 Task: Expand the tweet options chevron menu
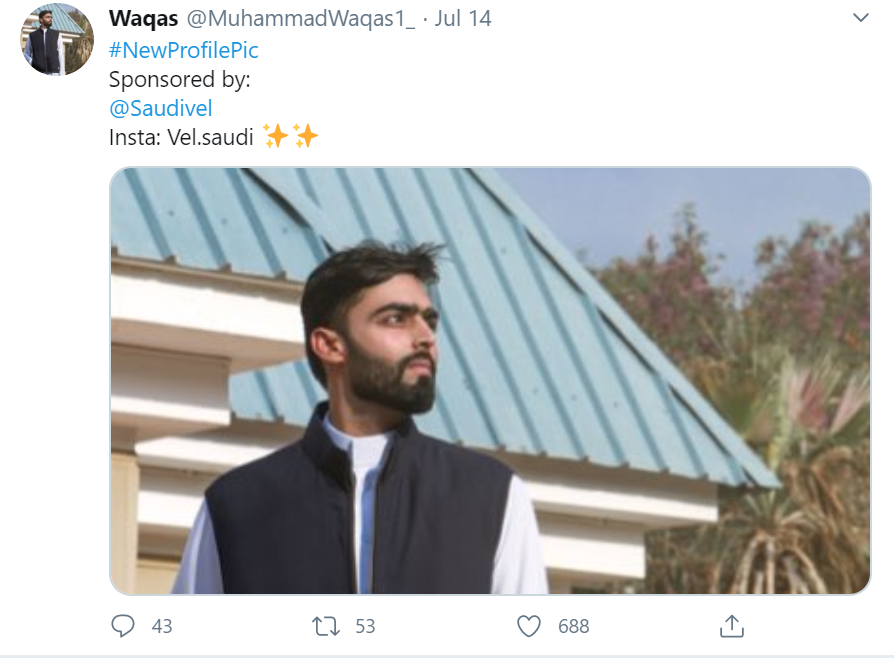click(x=860, y=18)
